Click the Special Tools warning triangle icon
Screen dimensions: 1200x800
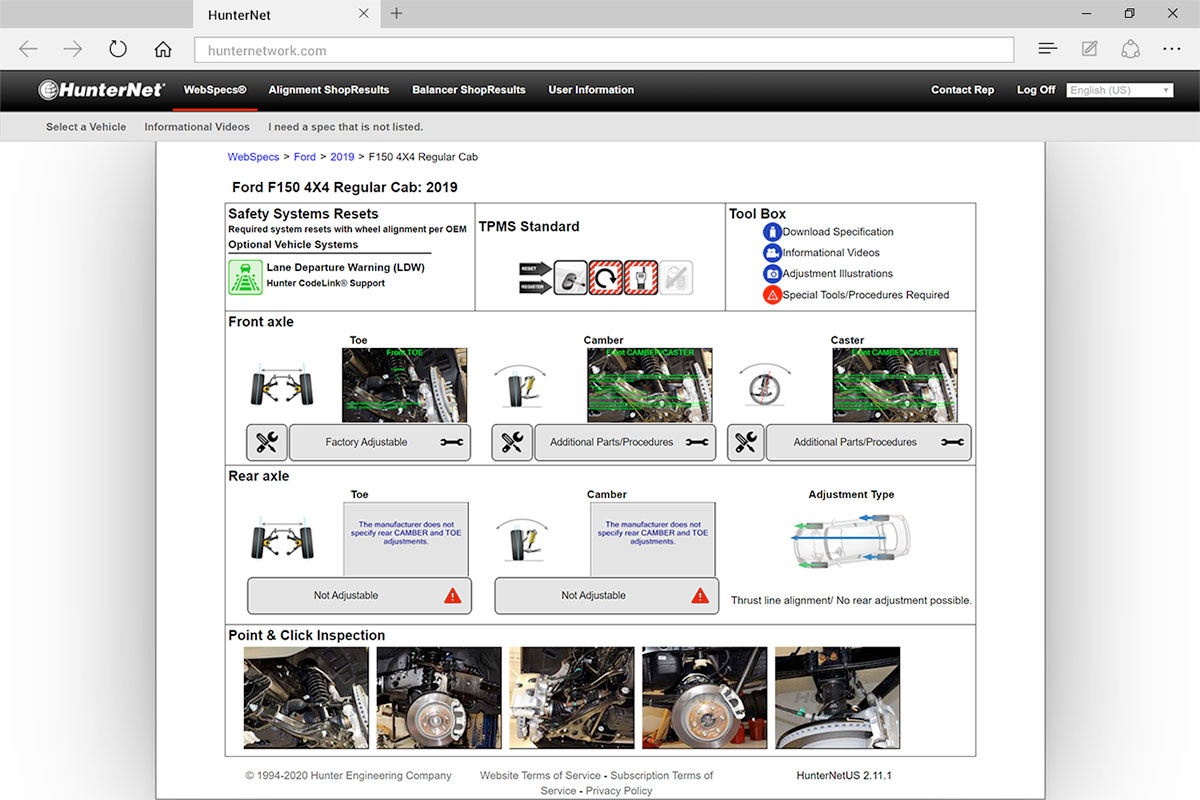772,295
